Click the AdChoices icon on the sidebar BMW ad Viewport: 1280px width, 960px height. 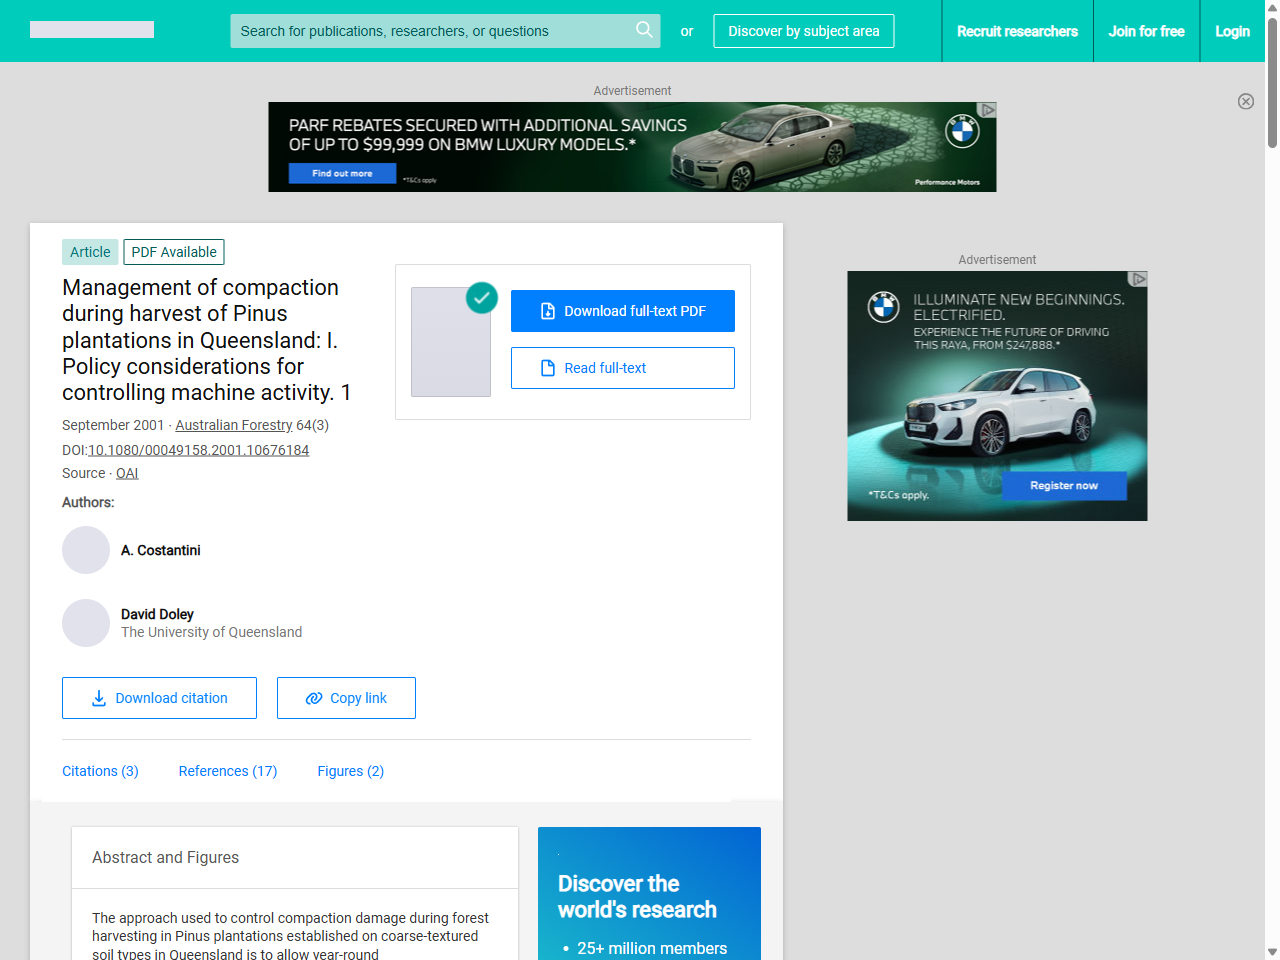tap(1138, 279)
